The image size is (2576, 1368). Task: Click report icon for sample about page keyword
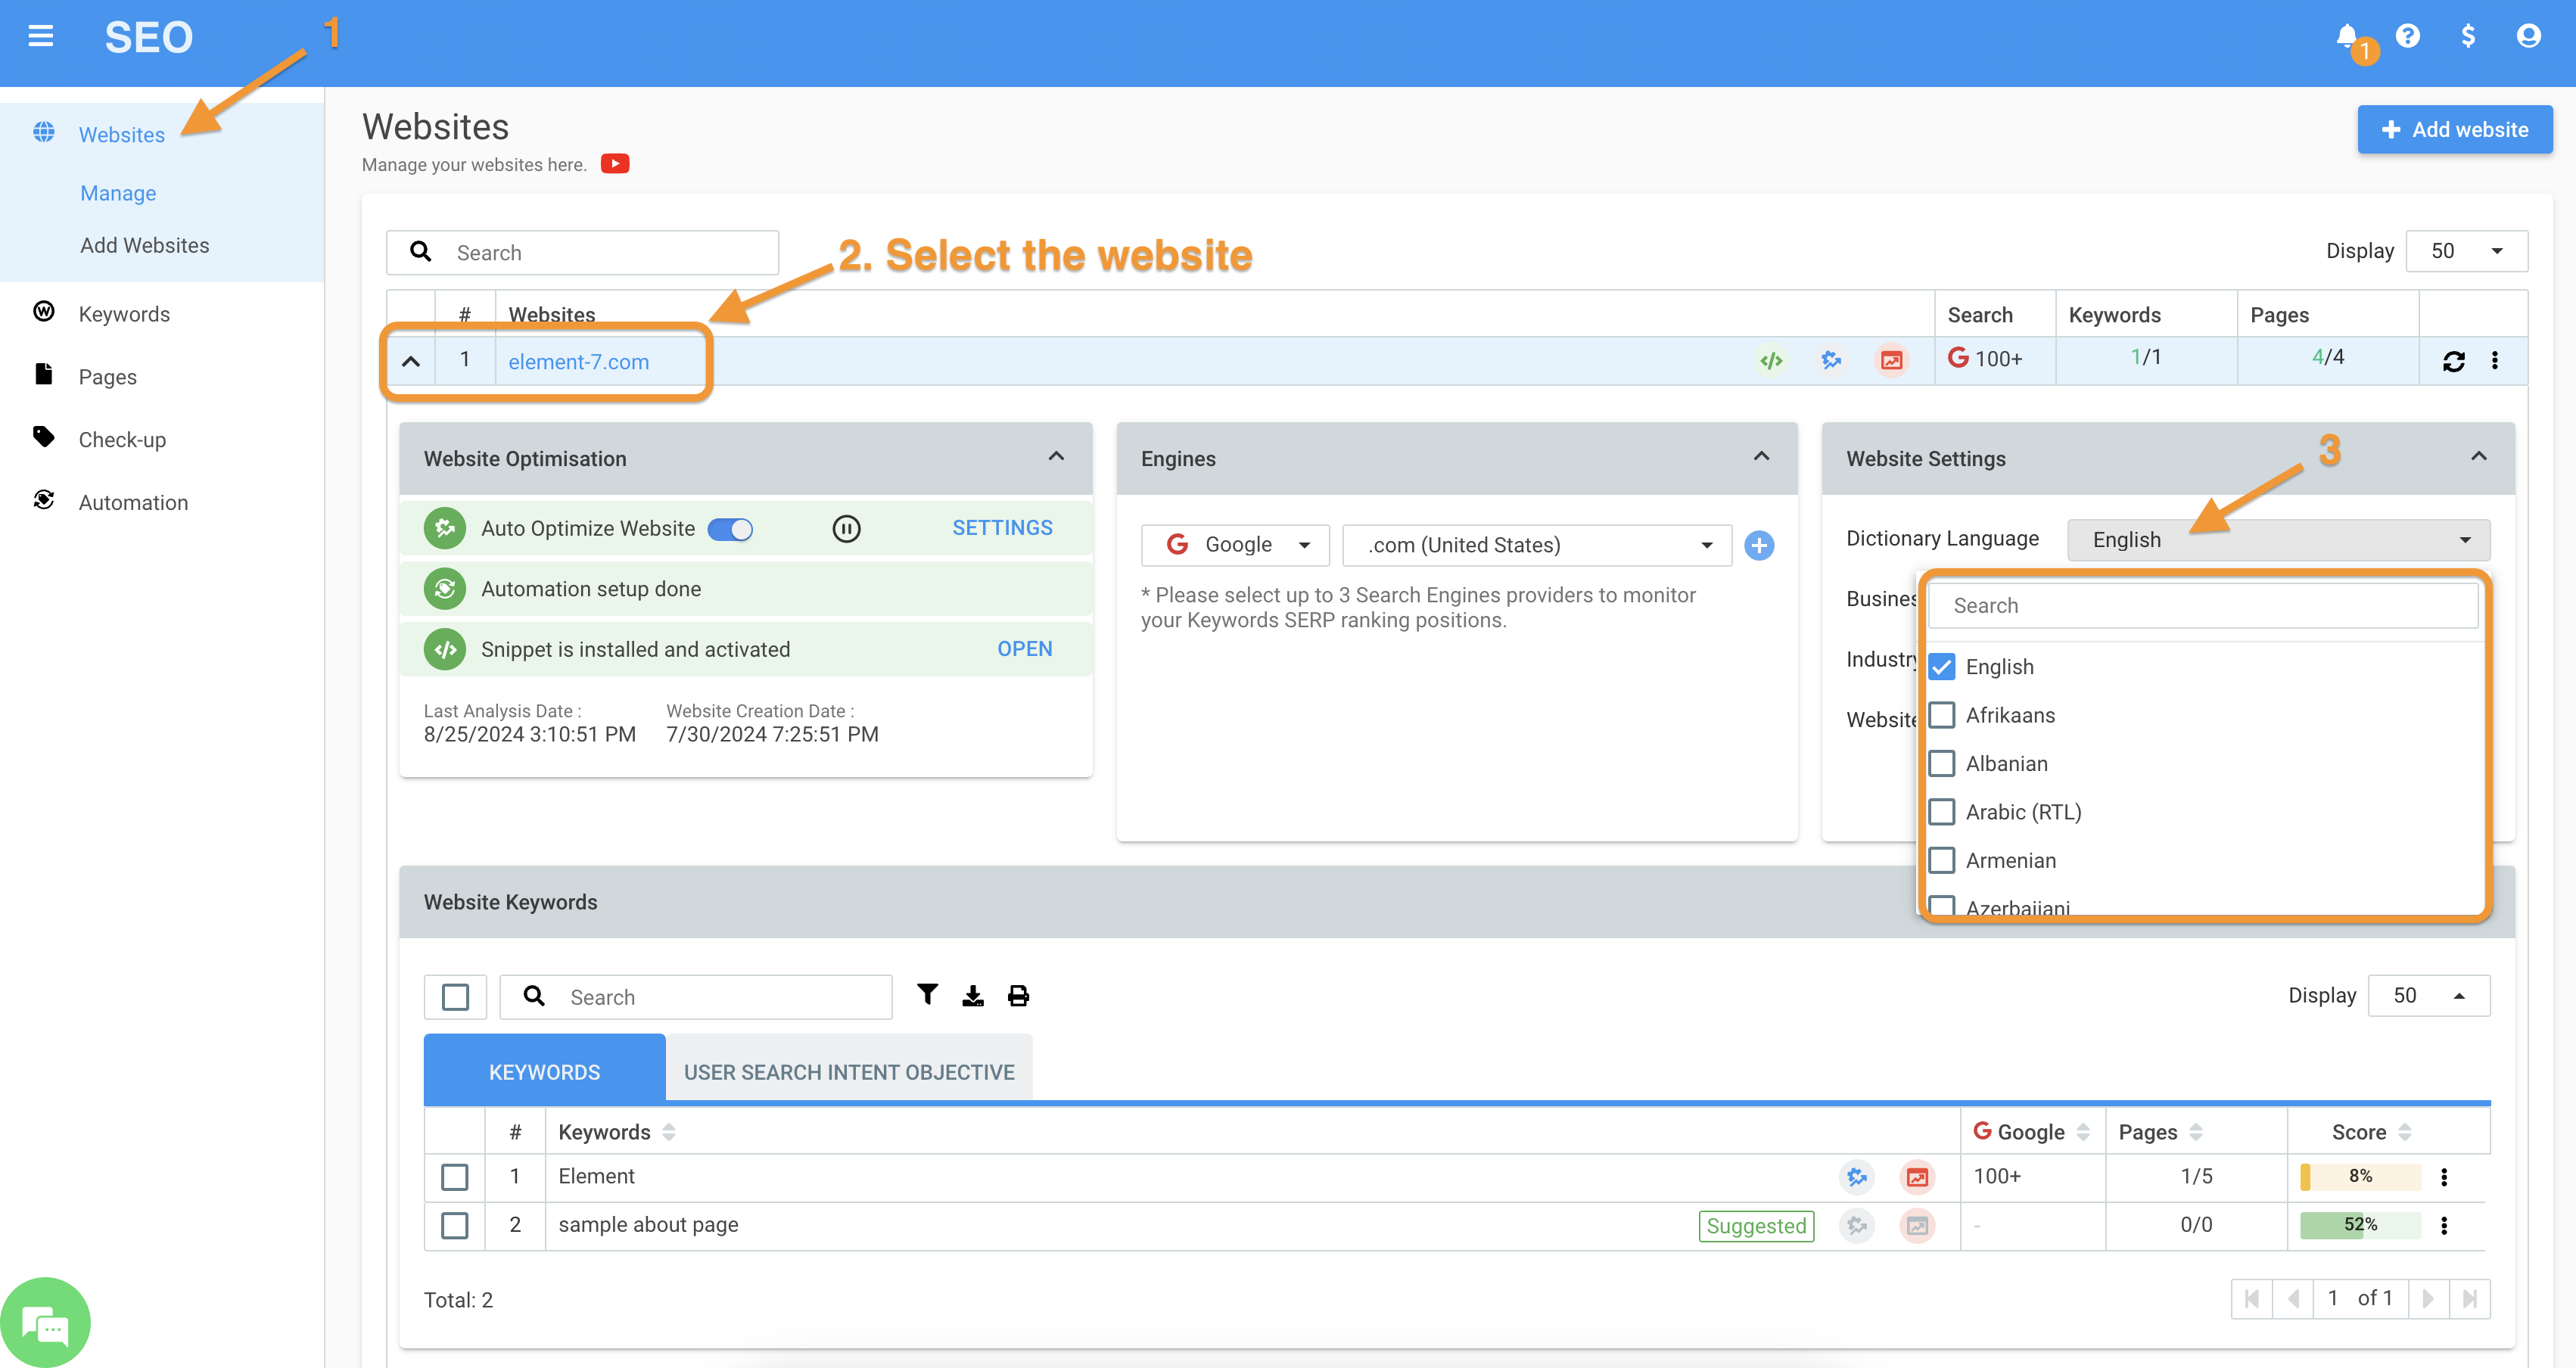pos(1917,1226)
